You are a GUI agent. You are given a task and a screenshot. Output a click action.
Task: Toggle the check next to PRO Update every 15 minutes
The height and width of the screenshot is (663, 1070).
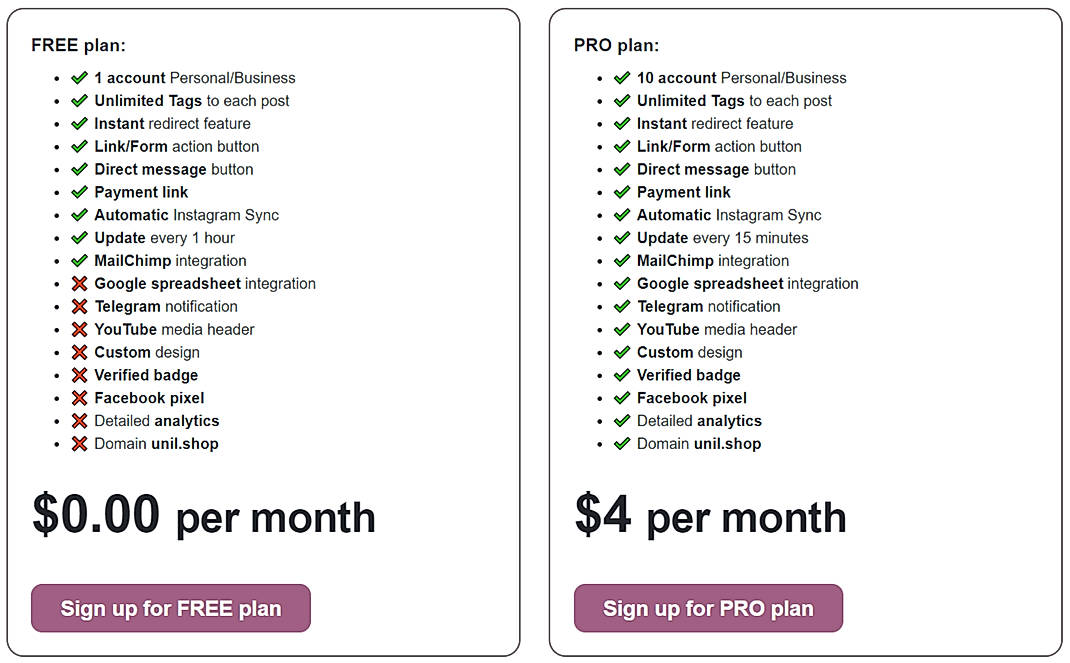click(x=622, y=238)
